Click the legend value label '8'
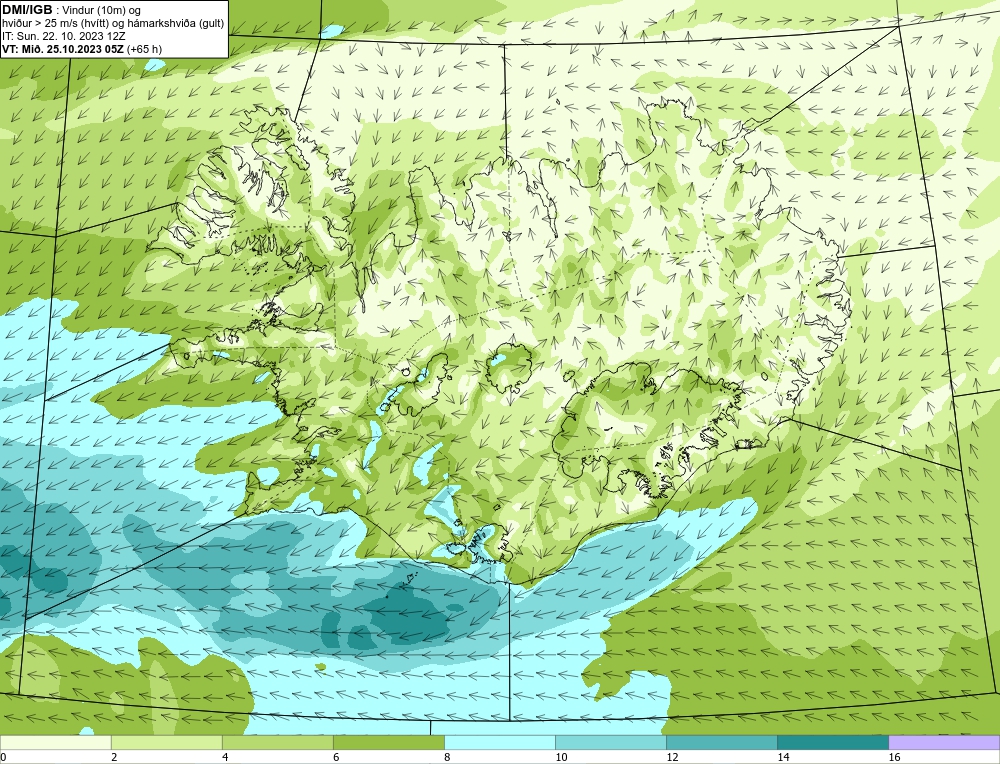This screenshot has height=764, width=1000. tap(447, 757)
